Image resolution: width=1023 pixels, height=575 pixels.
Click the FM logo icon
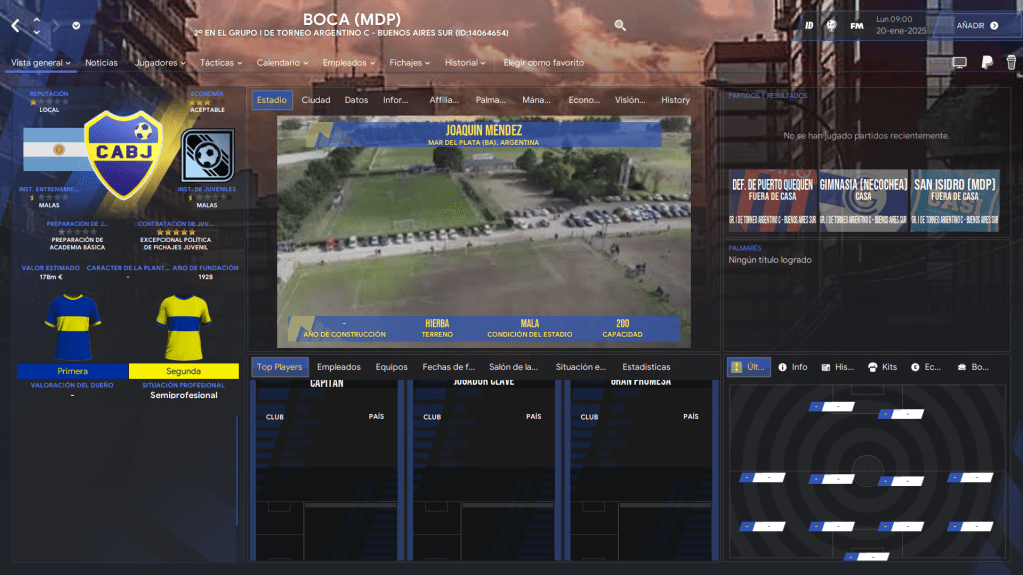857,25
